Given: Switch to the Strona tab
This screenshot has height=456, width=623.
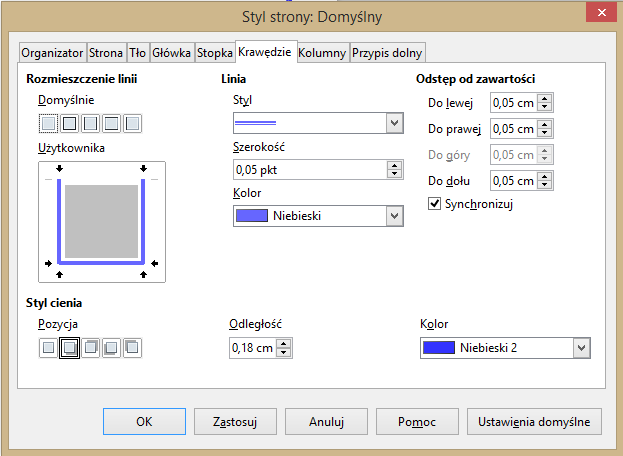Looking at the screenshot, I should click(x=106, y=53).
